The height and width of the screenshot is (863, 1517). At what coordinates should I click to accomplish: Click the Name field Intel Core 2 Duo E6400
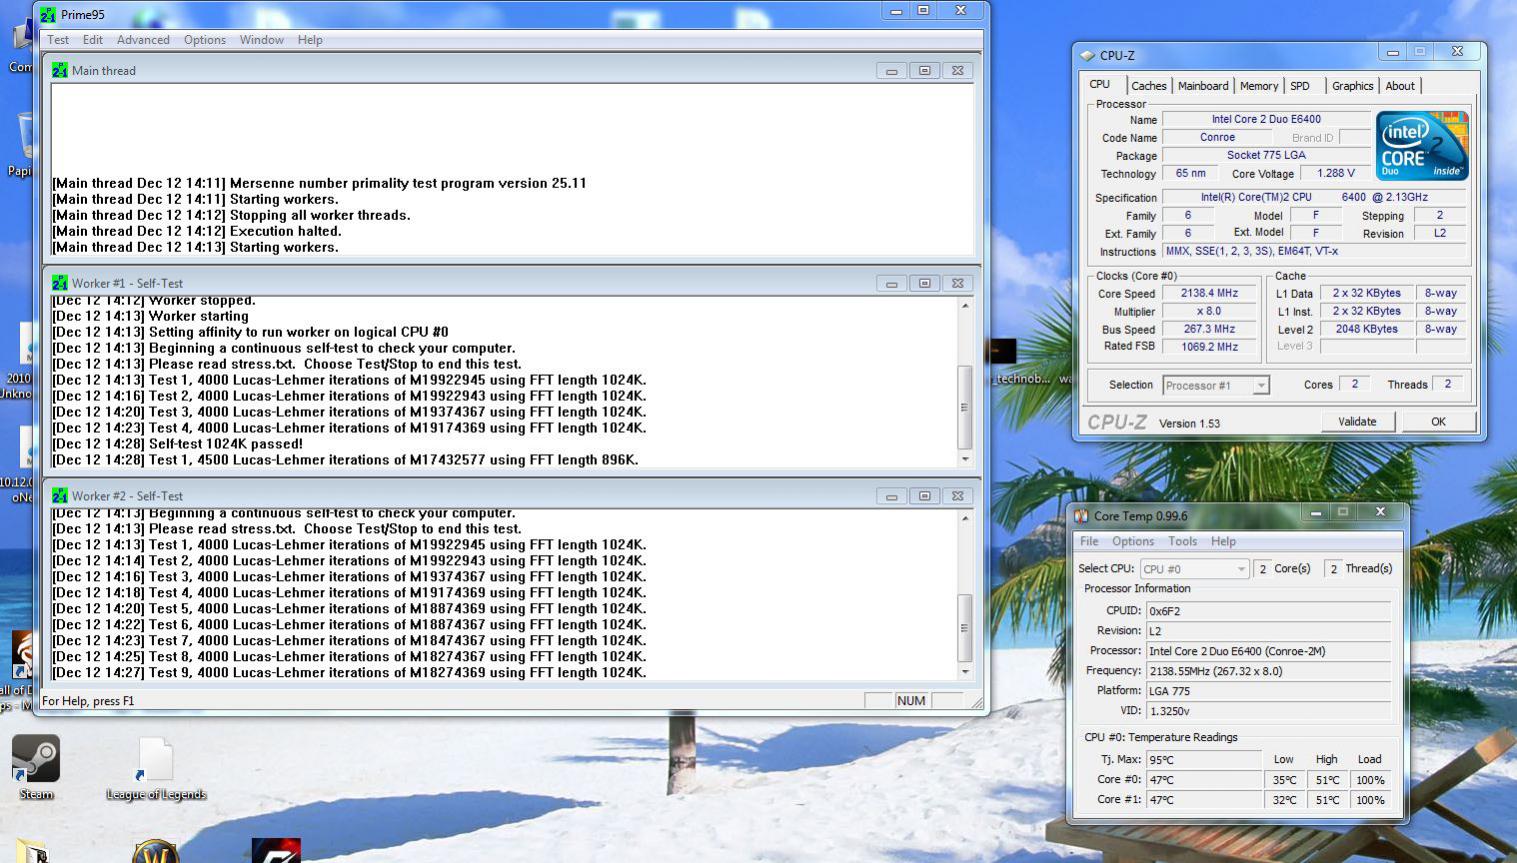coord(1266,119)
